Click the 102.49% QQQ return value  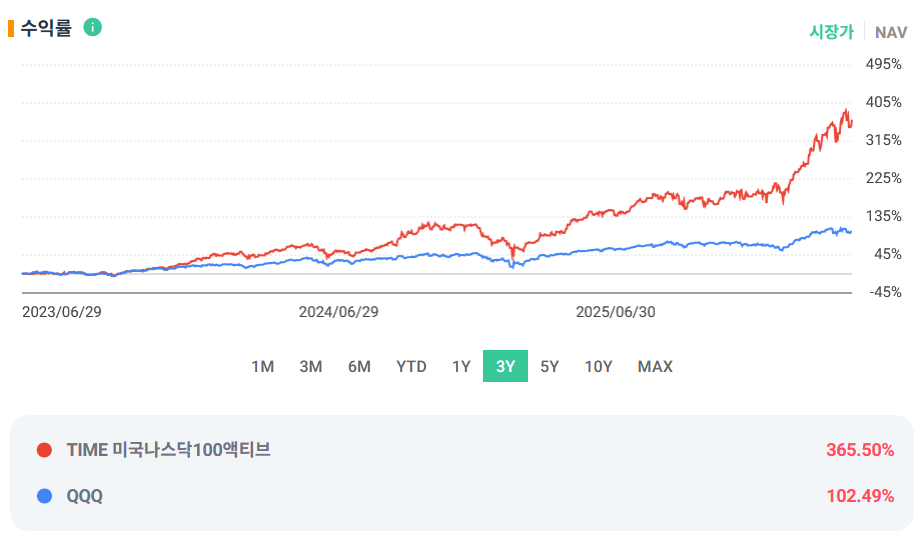pos(860,496)
